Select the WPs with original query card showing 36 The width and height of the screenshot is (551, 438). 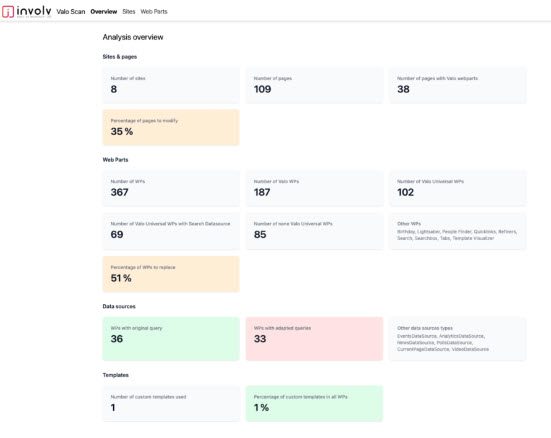tap(171, 339)
